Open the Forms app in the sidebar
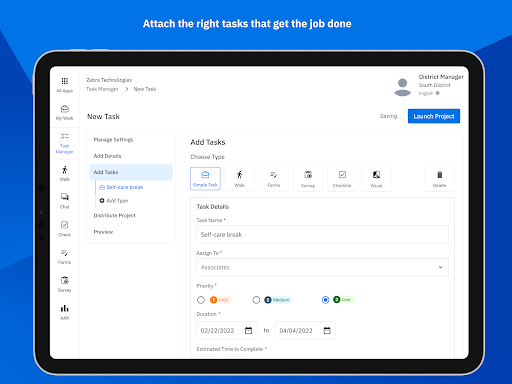Image resolution: width=512 pixels, height=384 pixels. 65,257
